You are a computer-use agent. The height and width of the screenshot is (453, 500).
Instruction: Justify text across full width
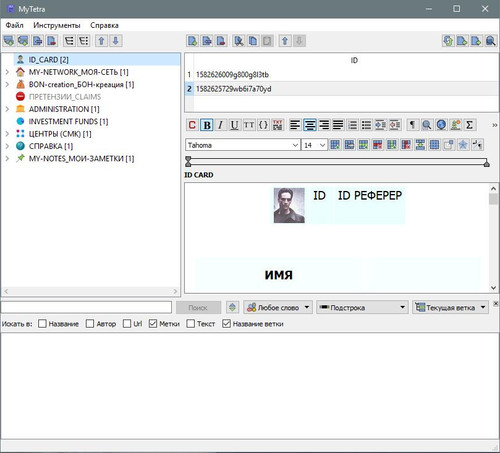338,125
